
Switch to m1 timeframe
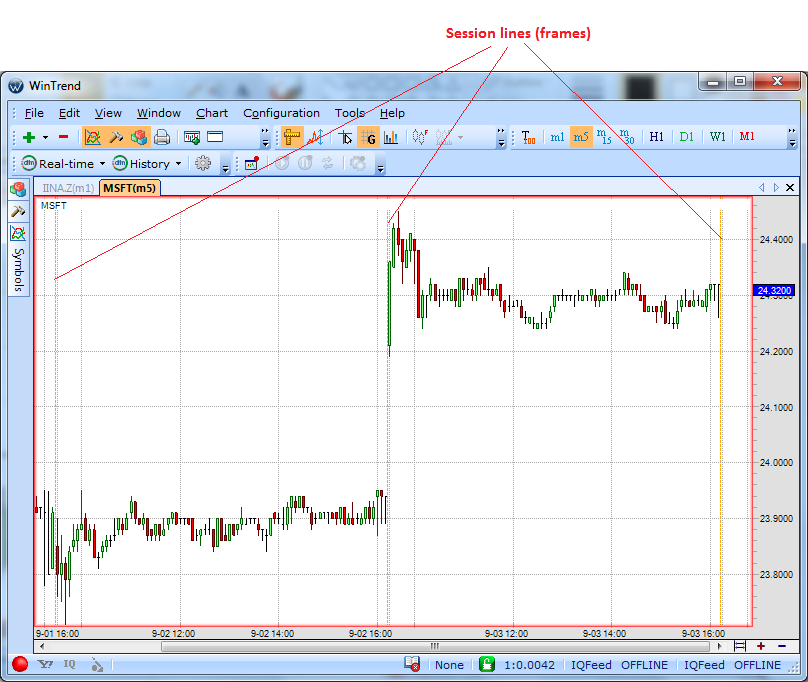click(557, 137)
